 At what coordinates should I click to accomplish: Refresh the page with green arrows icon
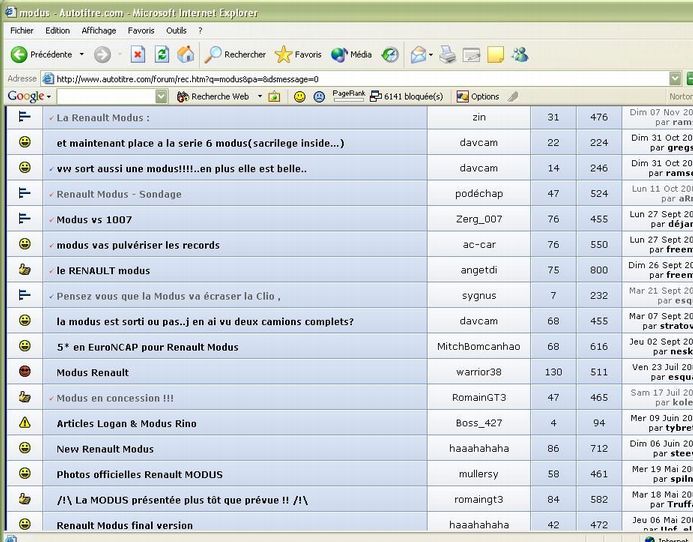(x=162, y=55)
